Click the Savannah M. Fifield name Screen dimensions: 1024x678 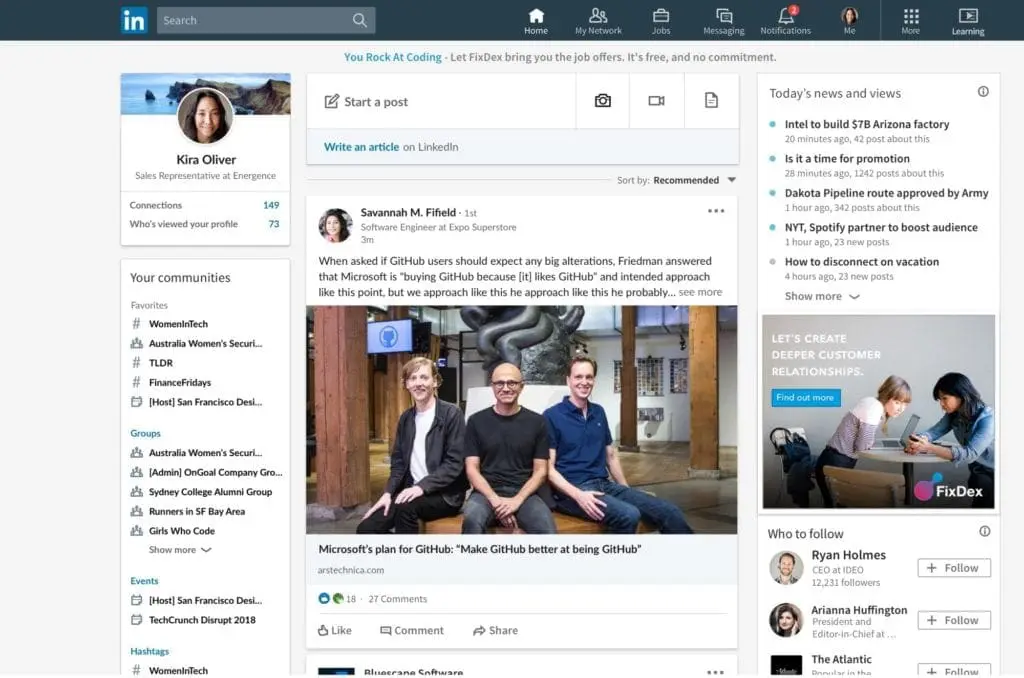pyautogui.click(x=408, y=212)
